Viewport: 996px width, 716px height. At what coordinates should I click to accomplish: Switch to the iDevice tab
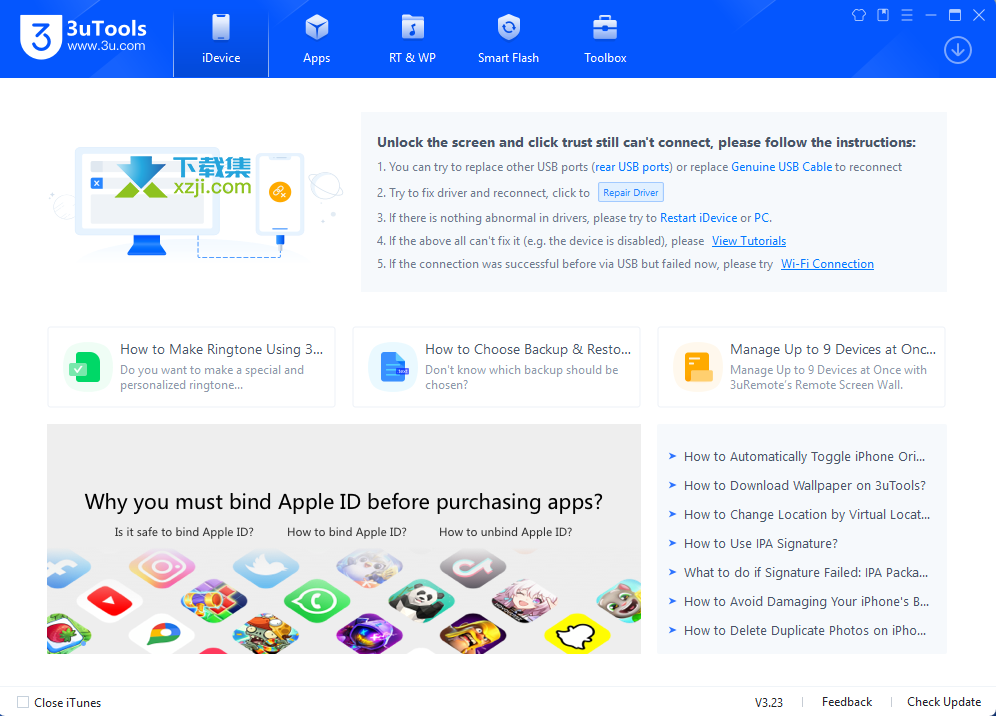[x=221, y=40]
